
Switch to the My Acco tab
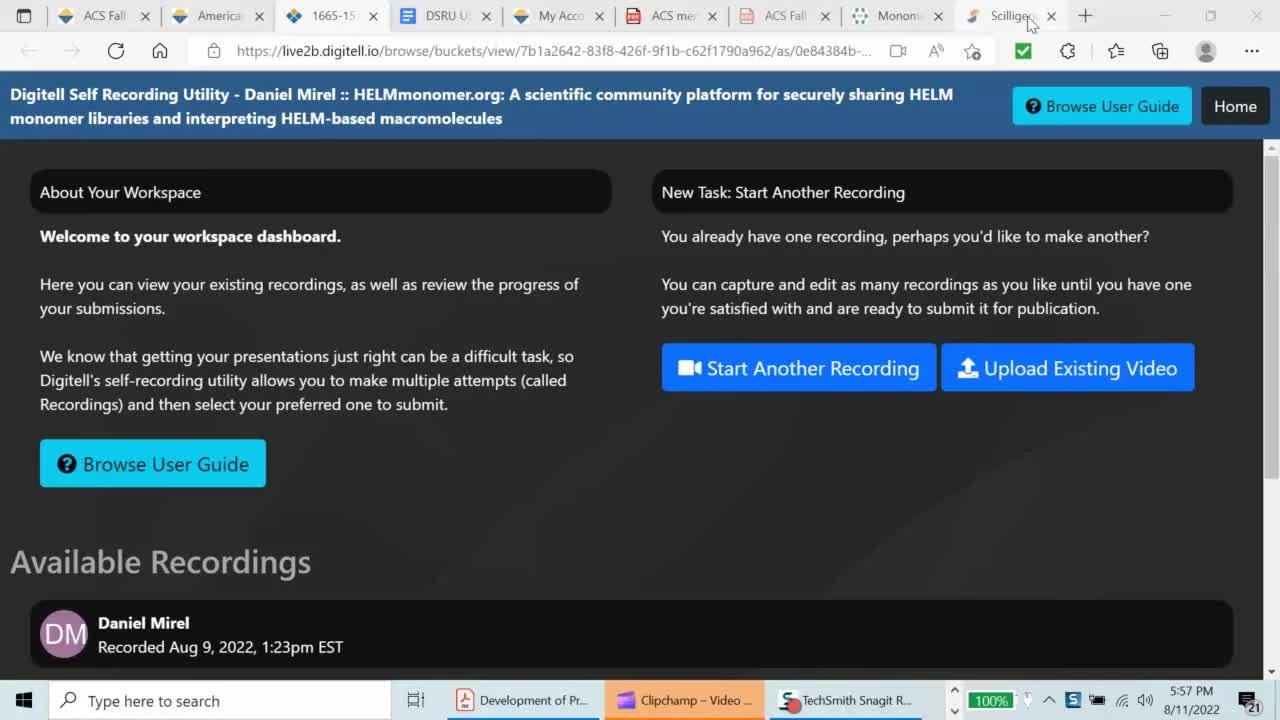pos(560,16)
